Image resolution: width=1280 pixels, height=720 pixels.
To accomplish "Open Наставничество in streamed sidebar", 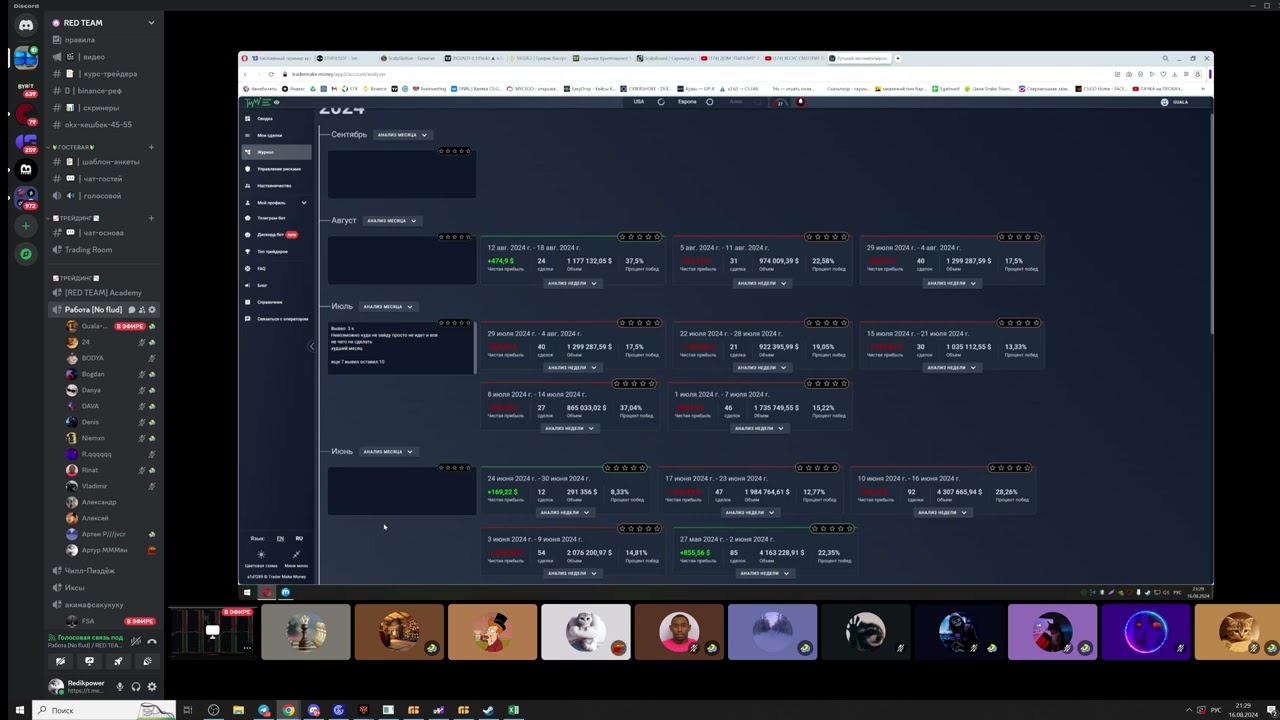I will point(275,186).
